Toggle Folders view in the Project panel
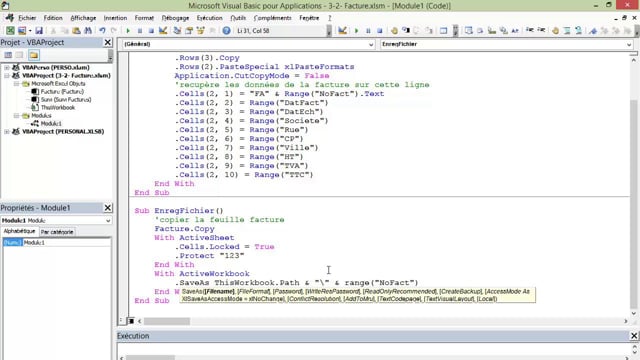The height and width of the screenshot is (360, 640). click(33, 55)
